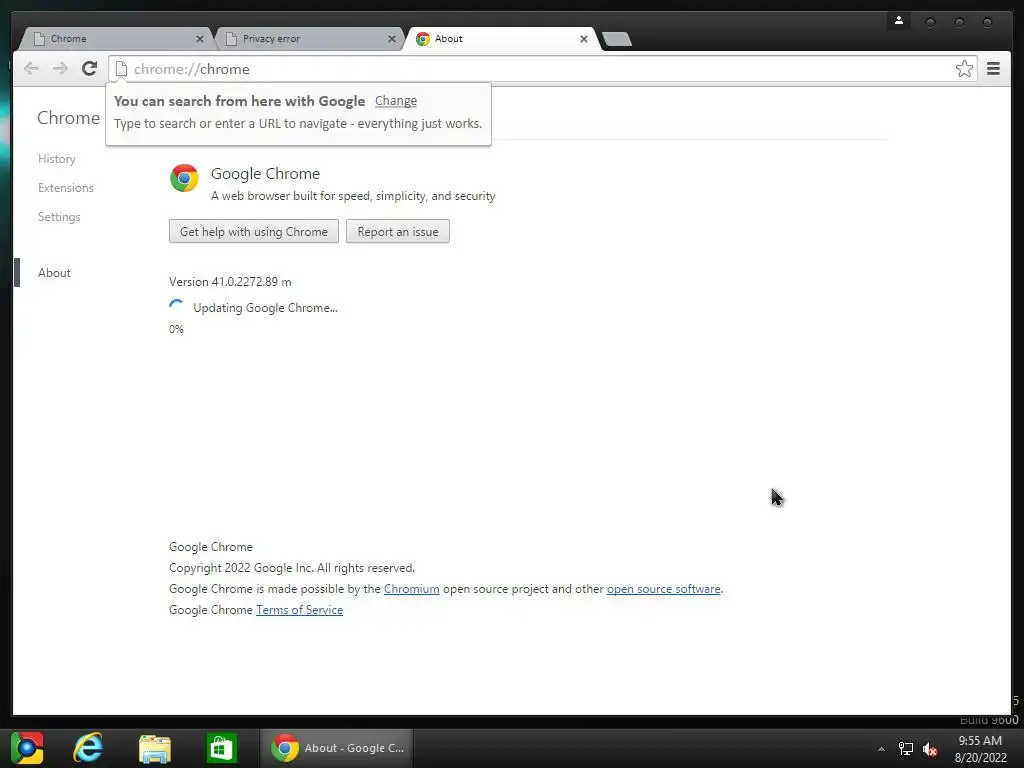The image size is (1024, 768).
Task: Click the page icon in the address bar
Action: [x=121, y=69]
